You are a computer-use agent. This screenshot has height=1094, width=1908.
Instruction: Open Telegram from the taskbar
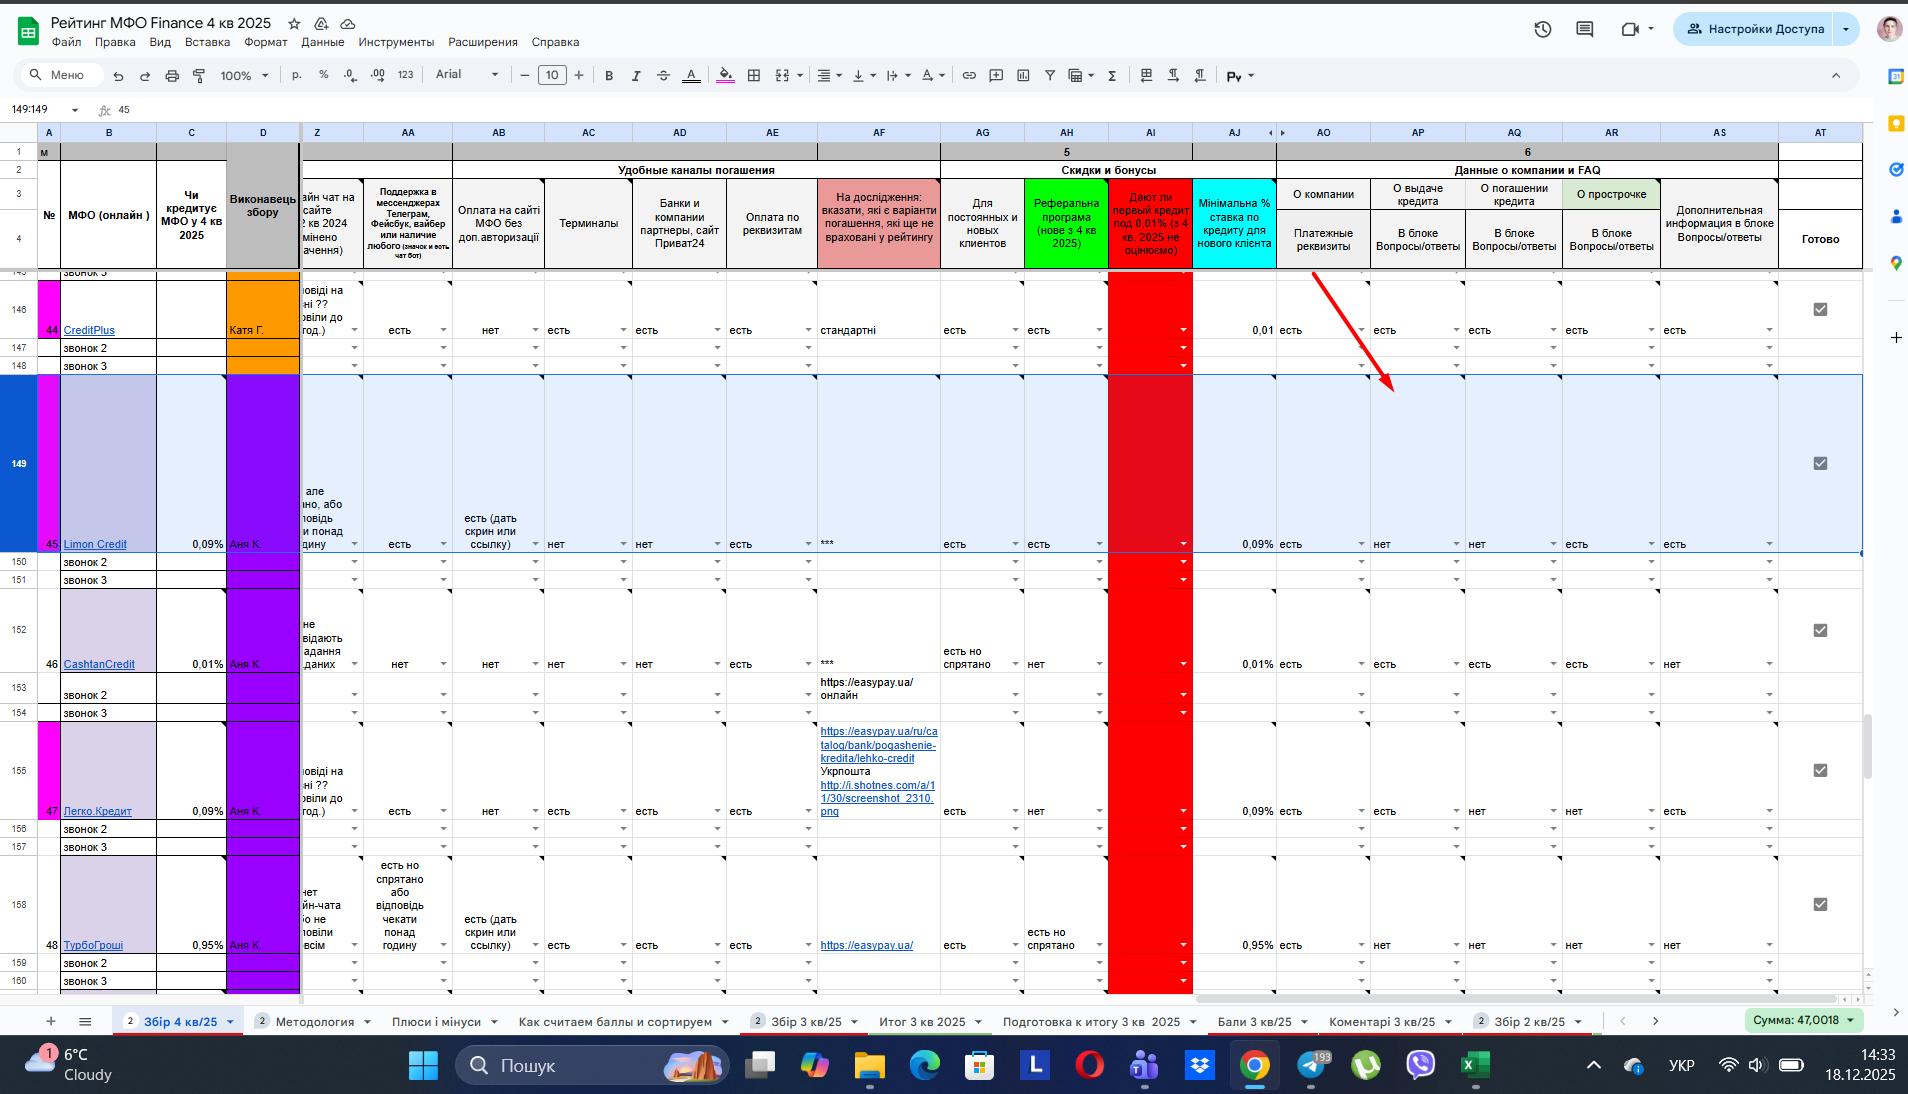click(1312, 1065)
